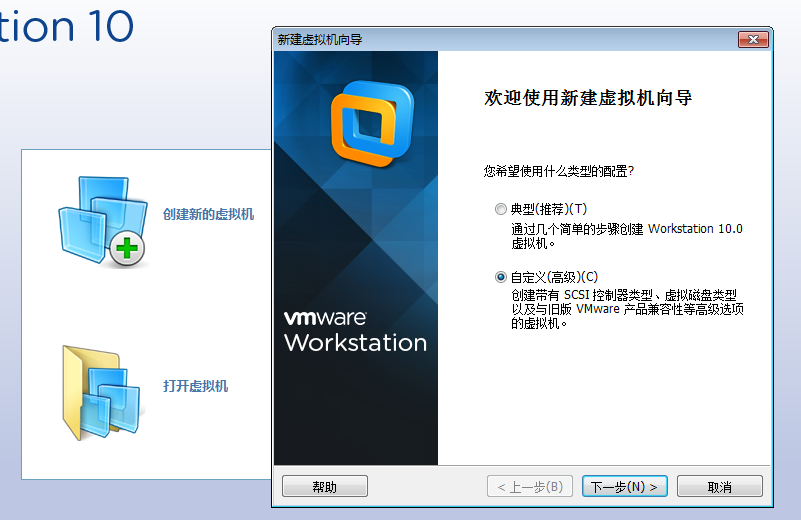Click the Workstation 10.0 typical description text
Screen dimensions: 801x520
tap(627, 235)
